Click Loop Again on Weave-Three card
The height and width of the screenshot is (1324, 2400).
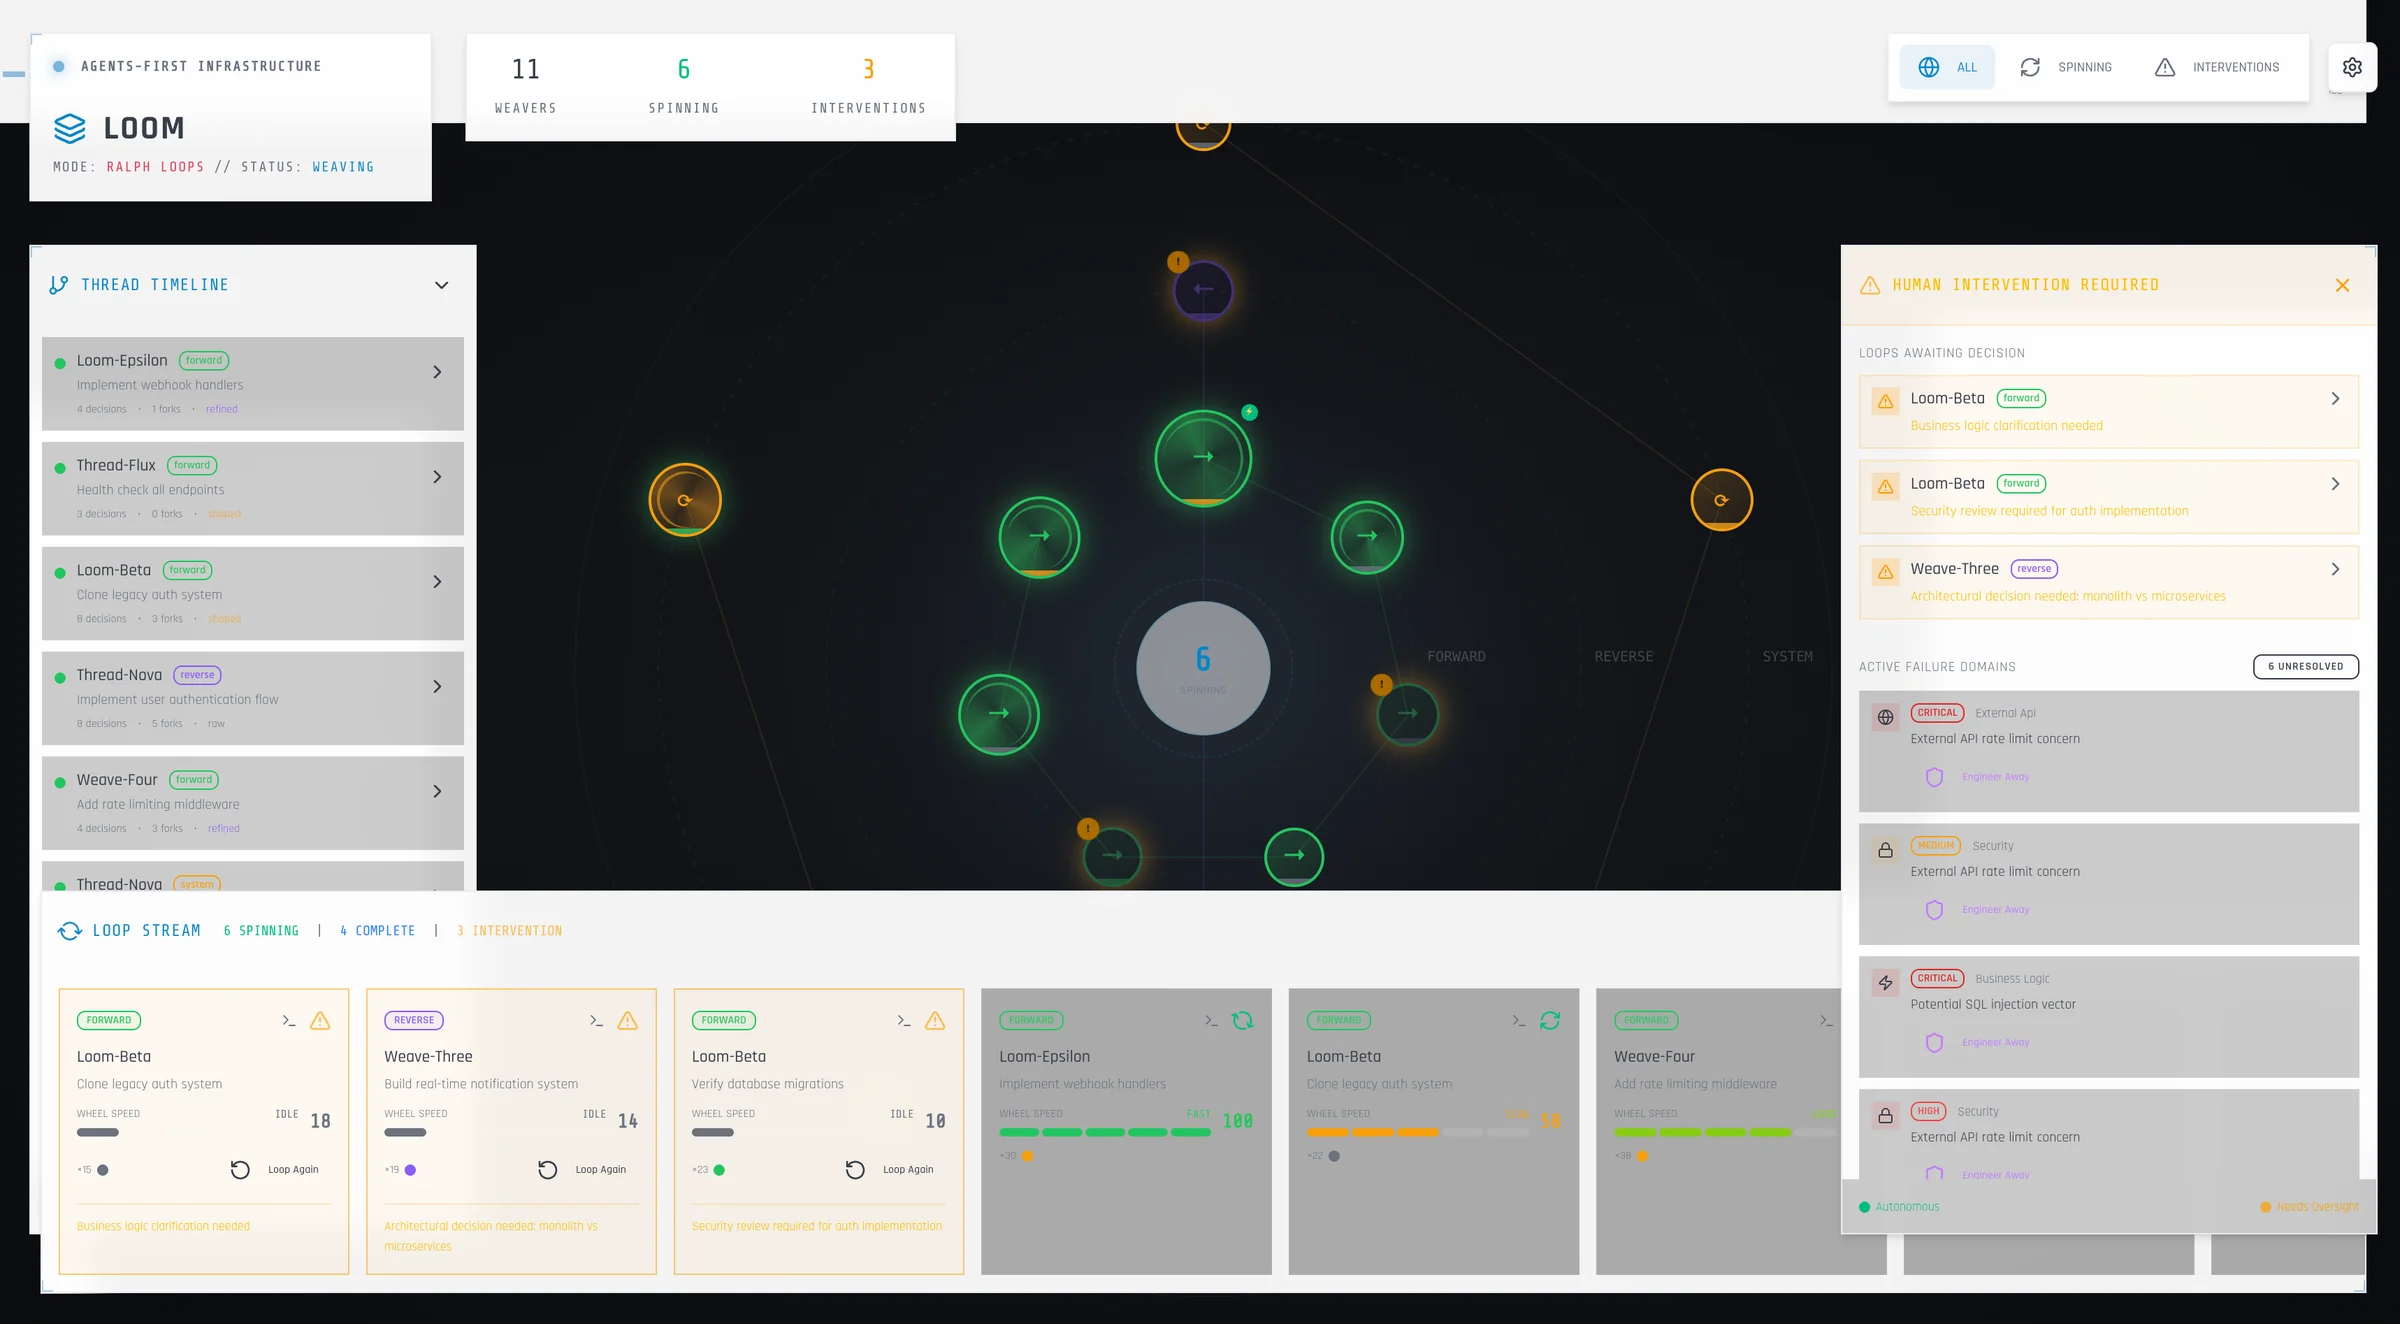582,1170
